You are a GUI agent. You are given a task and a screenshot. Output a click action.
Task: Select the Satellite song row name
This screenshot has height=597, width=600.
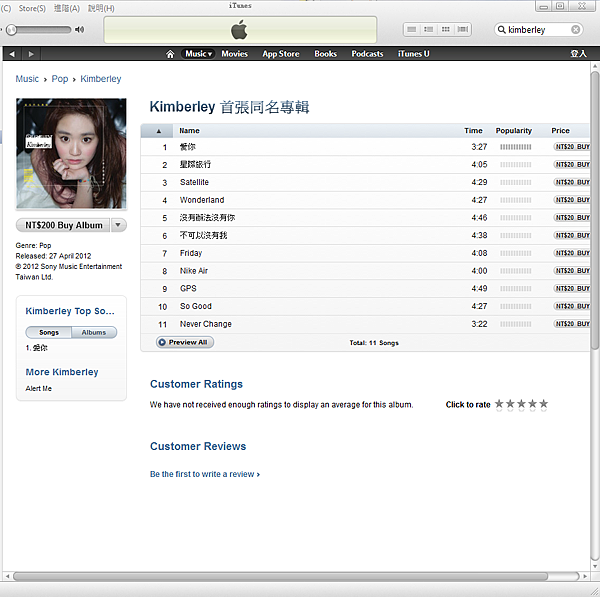(x=194, y=182)
